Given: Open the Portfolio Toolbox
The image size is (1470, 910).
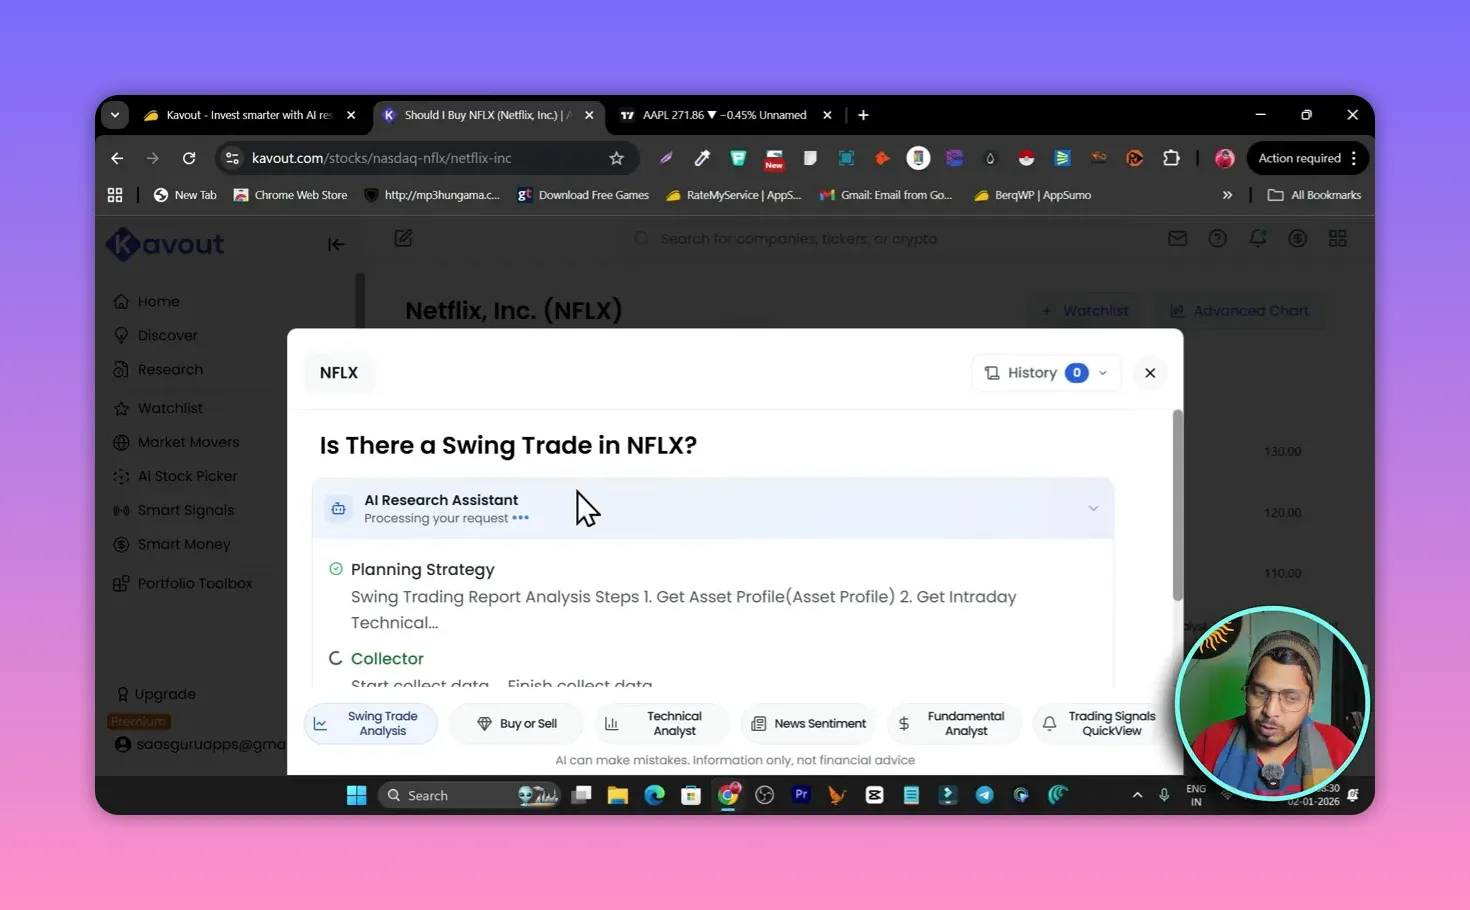Looking at the screenshot, I should click(x=195, y=583).
